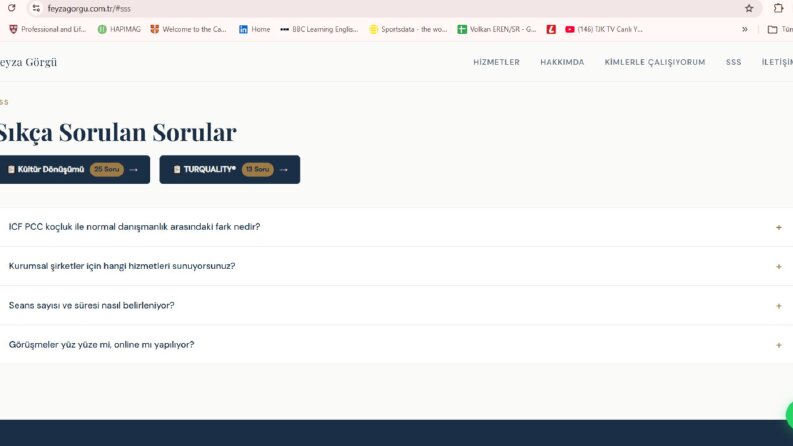Click the Sıkça Sorulan Sorular heading
The height and width of the screenshot is (446, 793).
118,133
